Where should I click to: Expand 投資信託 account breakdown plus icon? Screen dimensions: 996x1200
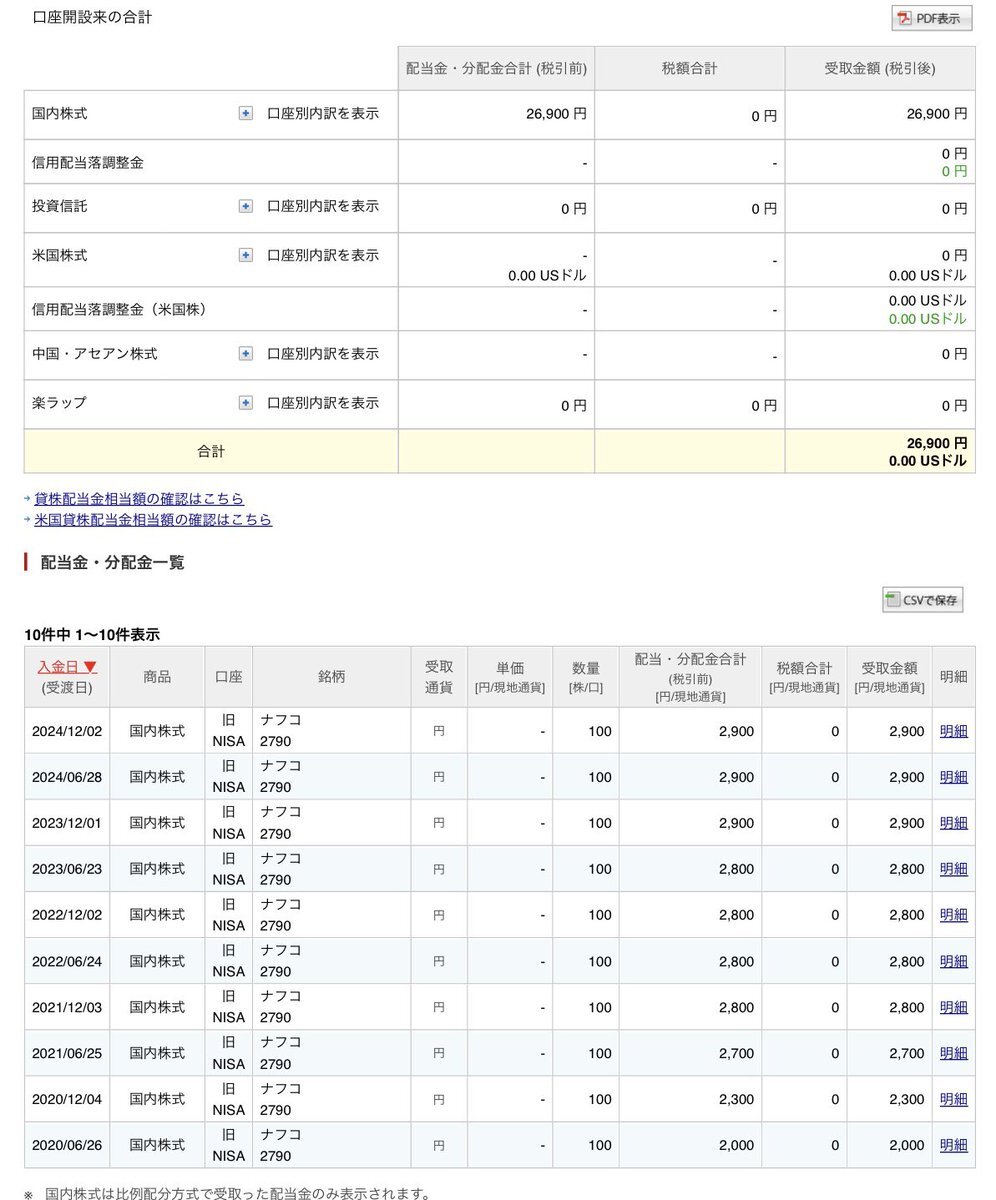(x=246, y=206)
